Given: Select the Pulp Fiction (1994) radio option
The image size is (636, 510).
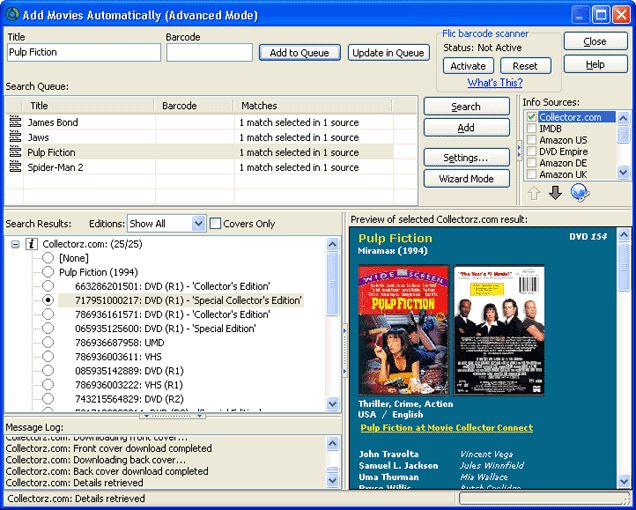Looking at the screenshot, I should click(48, 272).
